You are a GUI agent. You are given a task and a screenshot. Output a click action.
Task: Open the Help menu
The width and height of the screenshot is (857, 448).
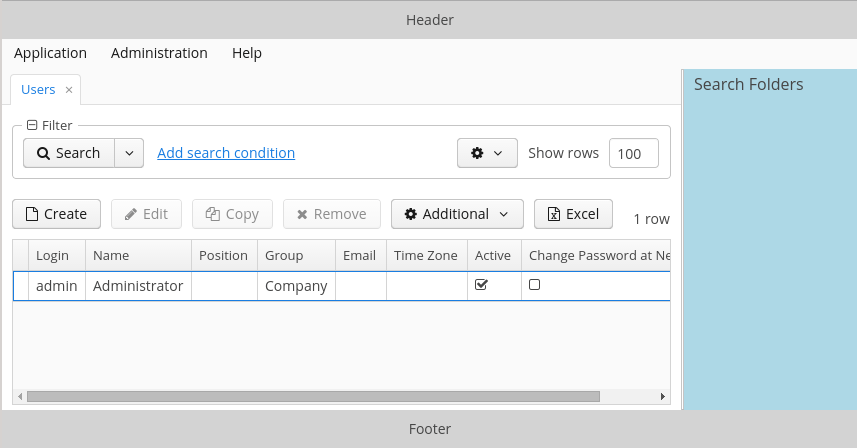246,53
